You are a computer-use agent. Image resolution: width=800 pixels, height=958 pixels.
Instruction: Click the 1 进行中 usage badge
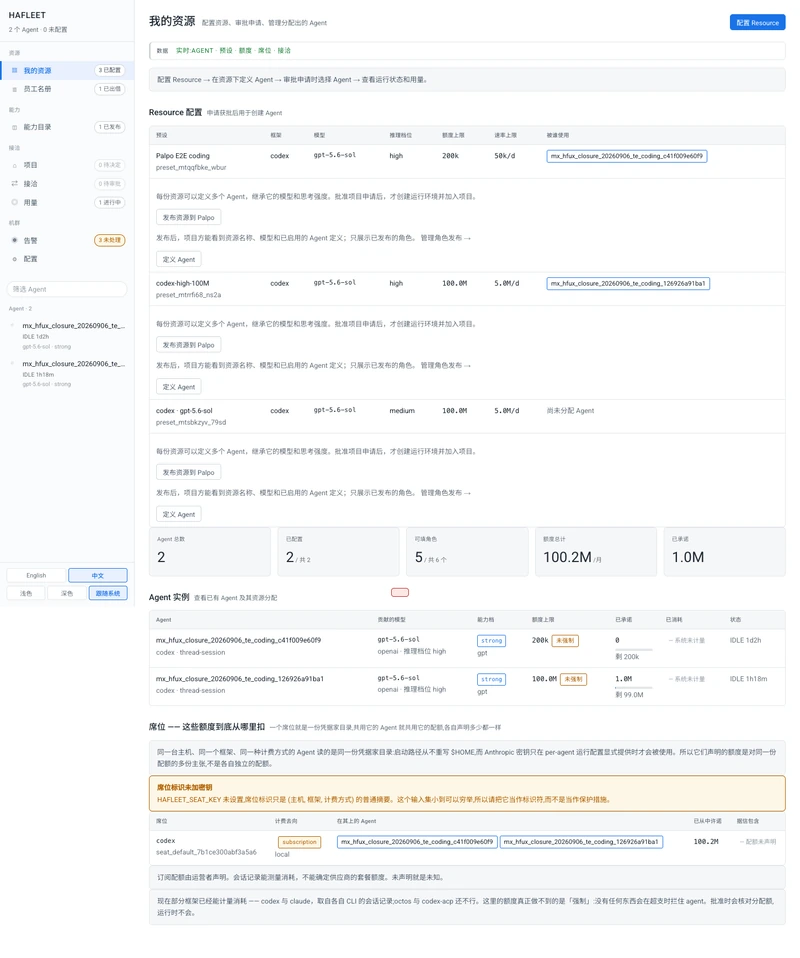click(110, 202)
